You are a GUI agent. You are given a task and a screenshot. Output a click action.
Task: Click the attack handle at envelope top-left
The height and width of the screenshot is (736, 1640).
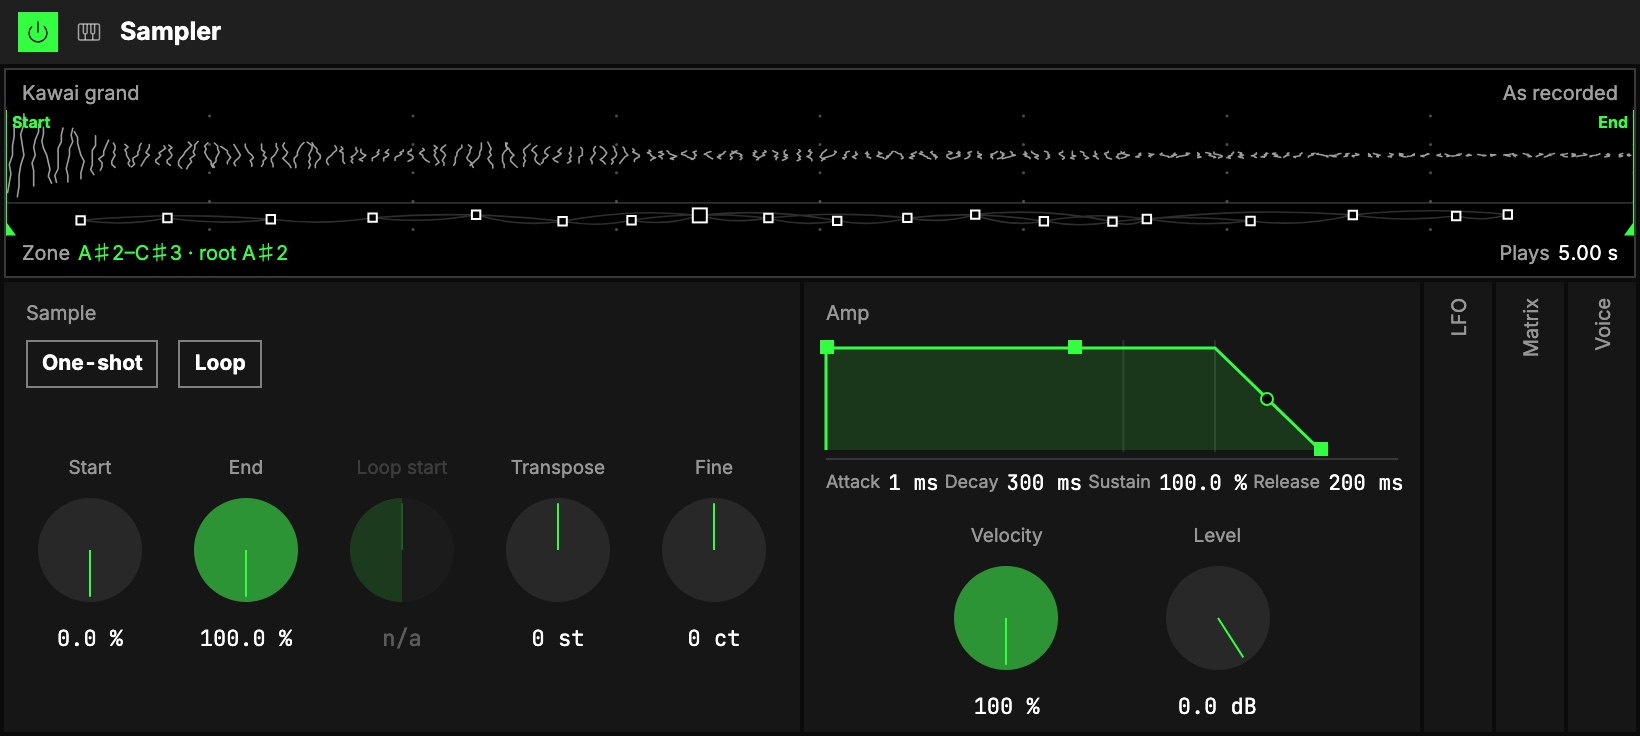(x=827, y=347)
